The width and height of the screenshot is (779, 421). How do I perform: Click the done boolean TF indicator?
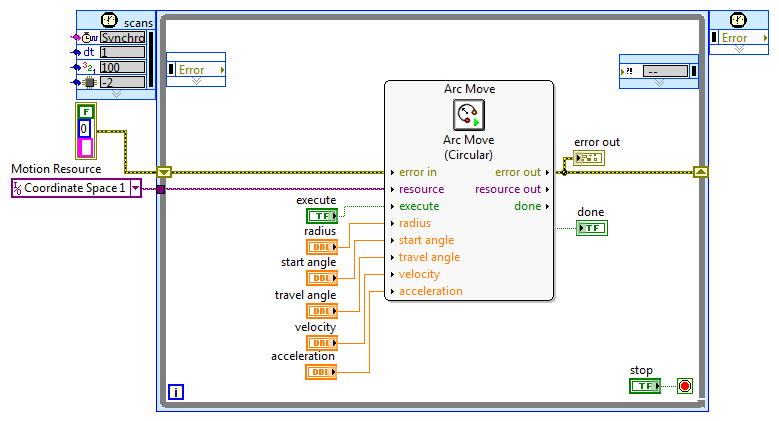(592, 227)
